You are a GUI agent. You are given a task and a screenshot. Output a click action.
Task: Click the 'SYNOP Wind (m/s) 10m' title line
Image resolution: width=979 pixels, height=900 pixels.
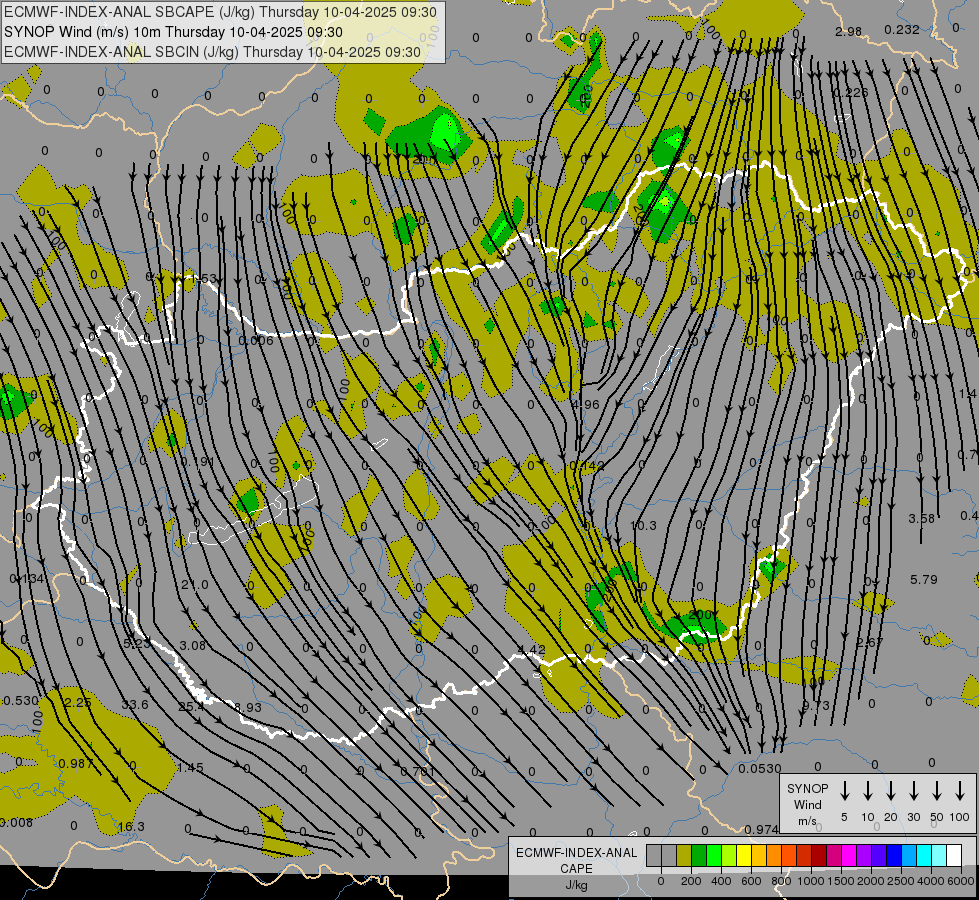(x=173, y=32)
